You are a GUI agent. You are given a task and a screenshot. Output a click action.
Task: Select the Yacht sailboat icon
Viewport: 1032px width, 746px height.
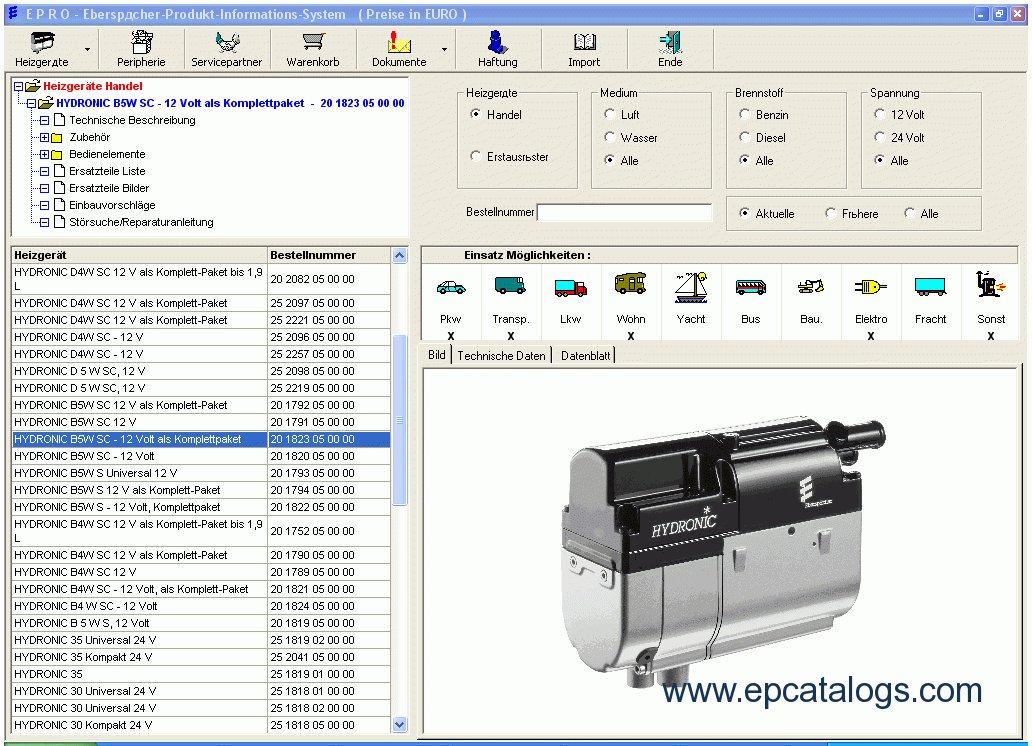[691, 288]
